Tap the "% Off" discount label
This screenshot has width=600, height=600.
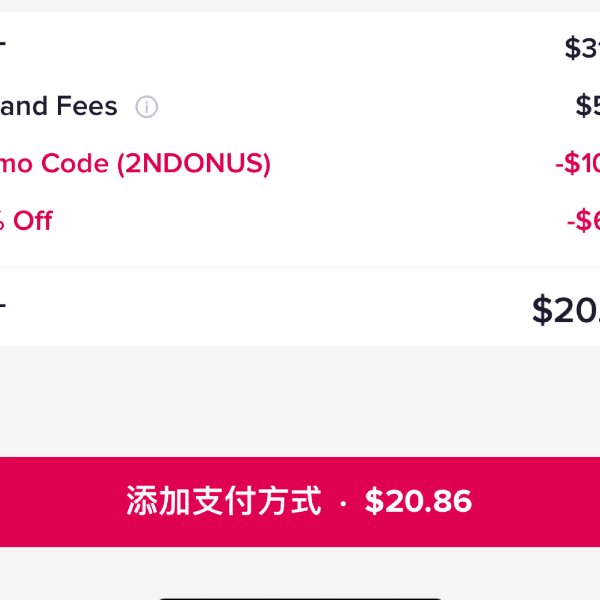coord(26,221)
